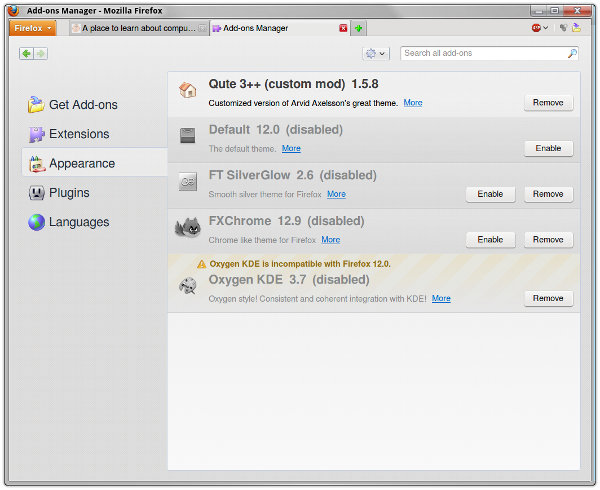Open the orange Firefox menu button
The height and width of the screenshot is (490, 600).
[33, 28]
